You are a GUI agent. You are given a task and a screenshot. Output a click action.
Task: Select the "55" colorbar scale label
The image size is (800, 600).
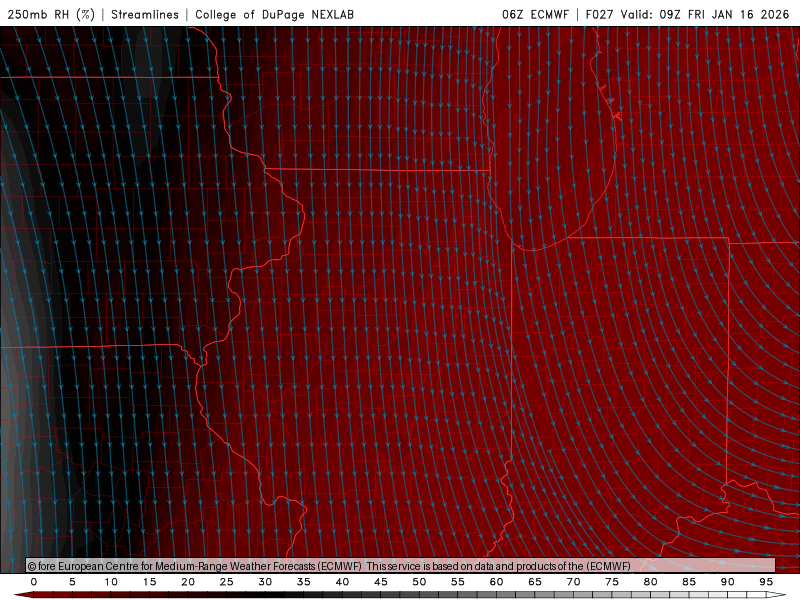tap(458, 582)
